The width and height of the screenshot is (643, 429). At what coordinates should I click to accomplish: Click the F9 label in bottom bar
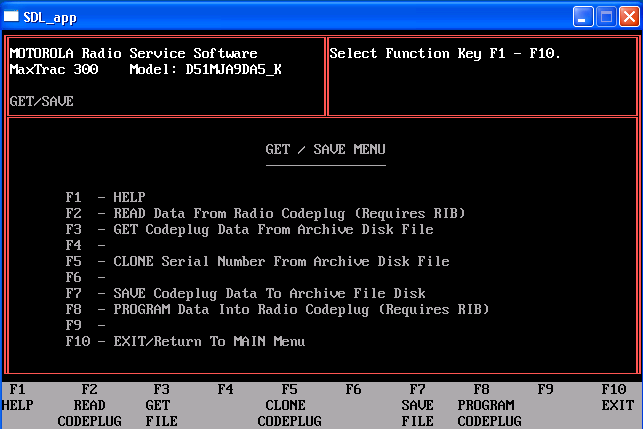[545, 389]
